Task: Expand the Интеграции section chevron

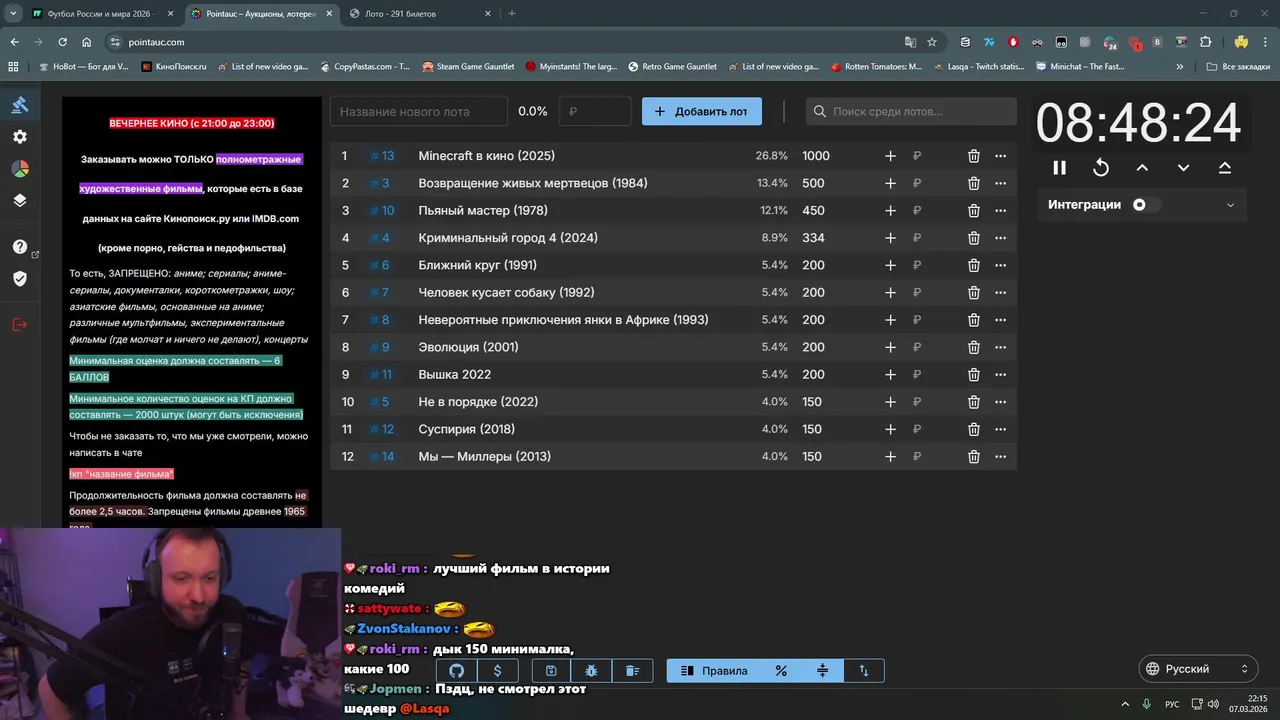Action: [1230, 205]
